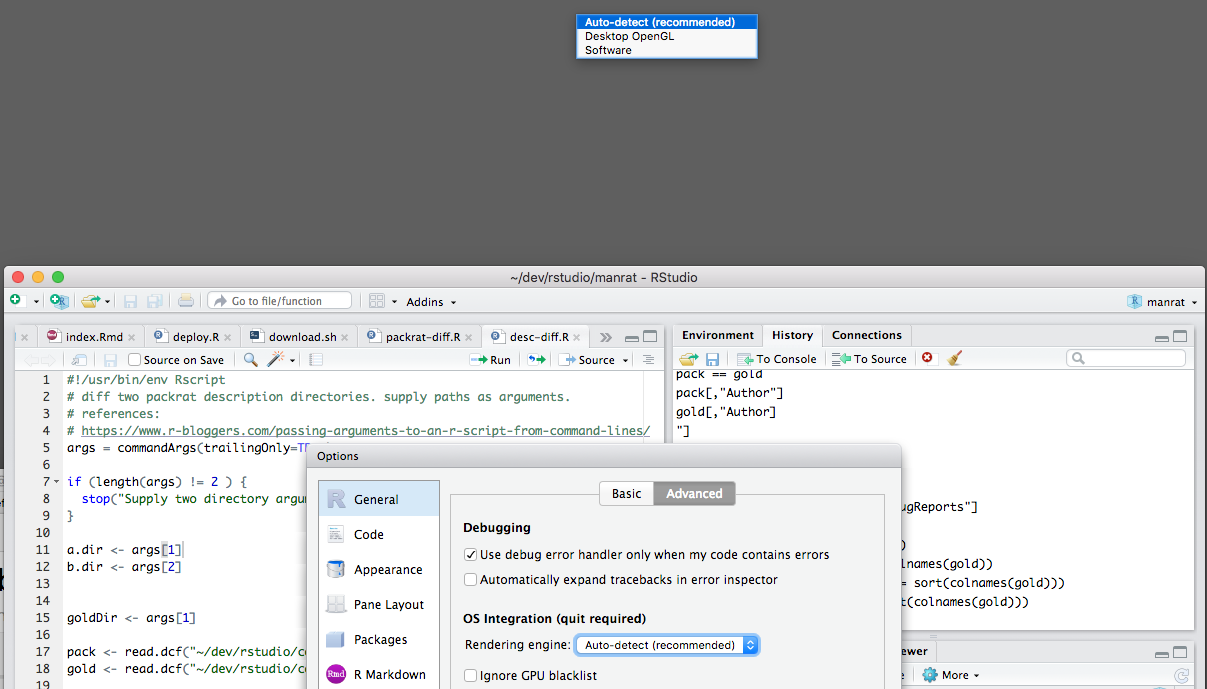The image size is (1207, 689).
Task: Open the Source button dropdown arrow
Action: [625, 359]
